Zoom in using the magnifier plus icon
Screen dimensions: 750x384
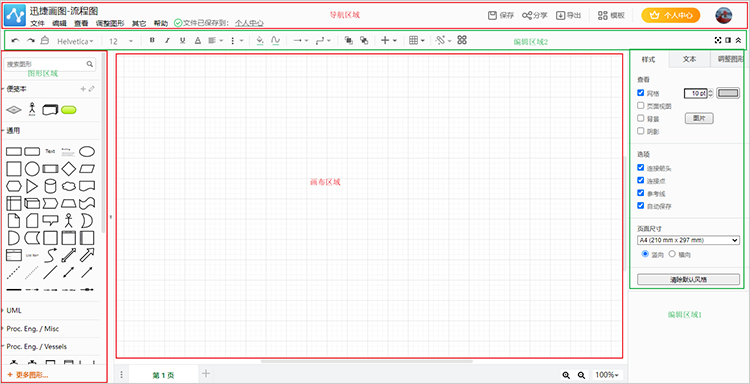tap(566, 375)
